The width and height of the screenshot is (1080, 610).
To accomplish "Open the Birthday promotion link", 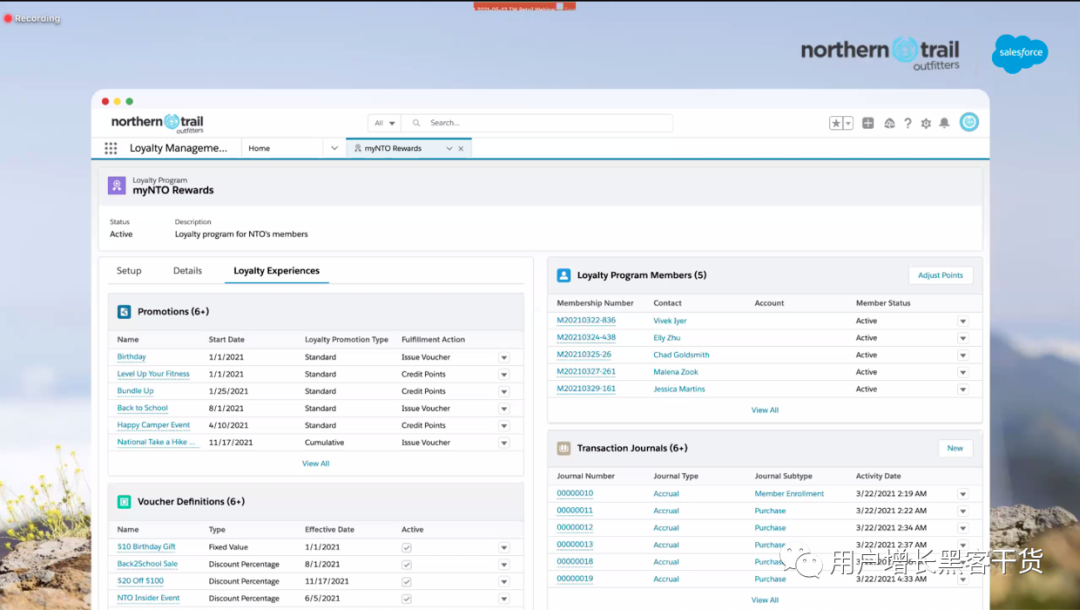I will click(131, 357).
